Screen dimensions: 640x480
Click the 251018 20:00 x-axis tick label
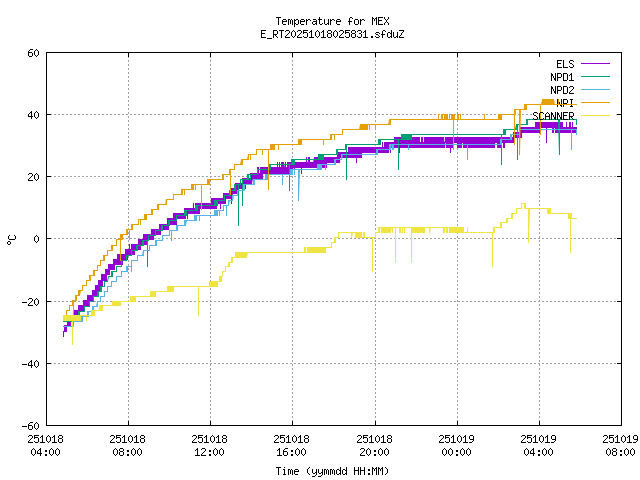[x=375, y=445]
